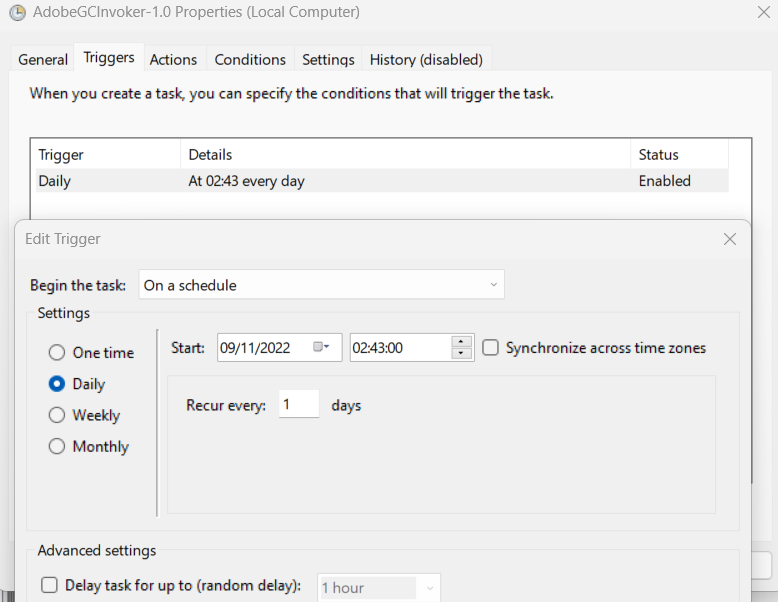
Task: Open the calendar picker for Start date
Action: coord(321,347)
